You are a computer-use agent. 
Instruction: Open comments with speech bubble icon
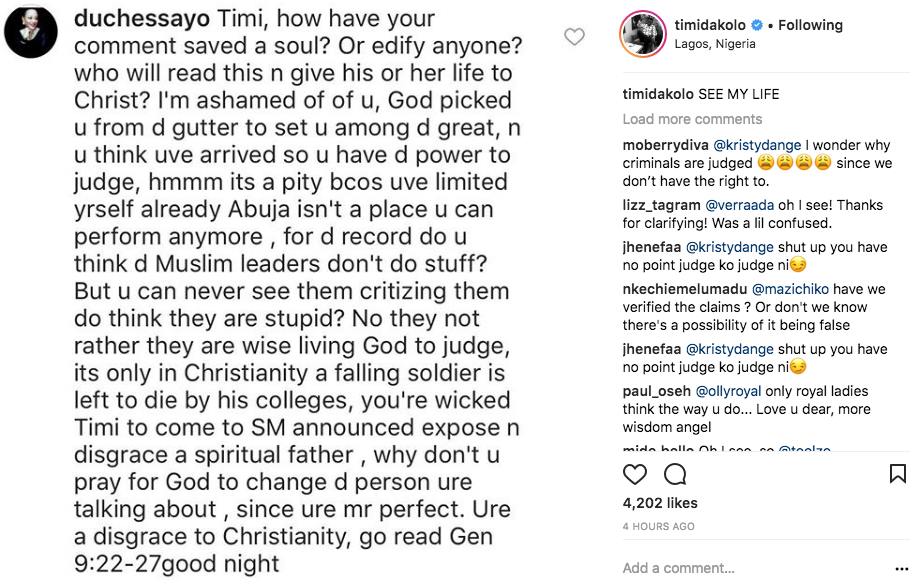(x=675, y=474)
